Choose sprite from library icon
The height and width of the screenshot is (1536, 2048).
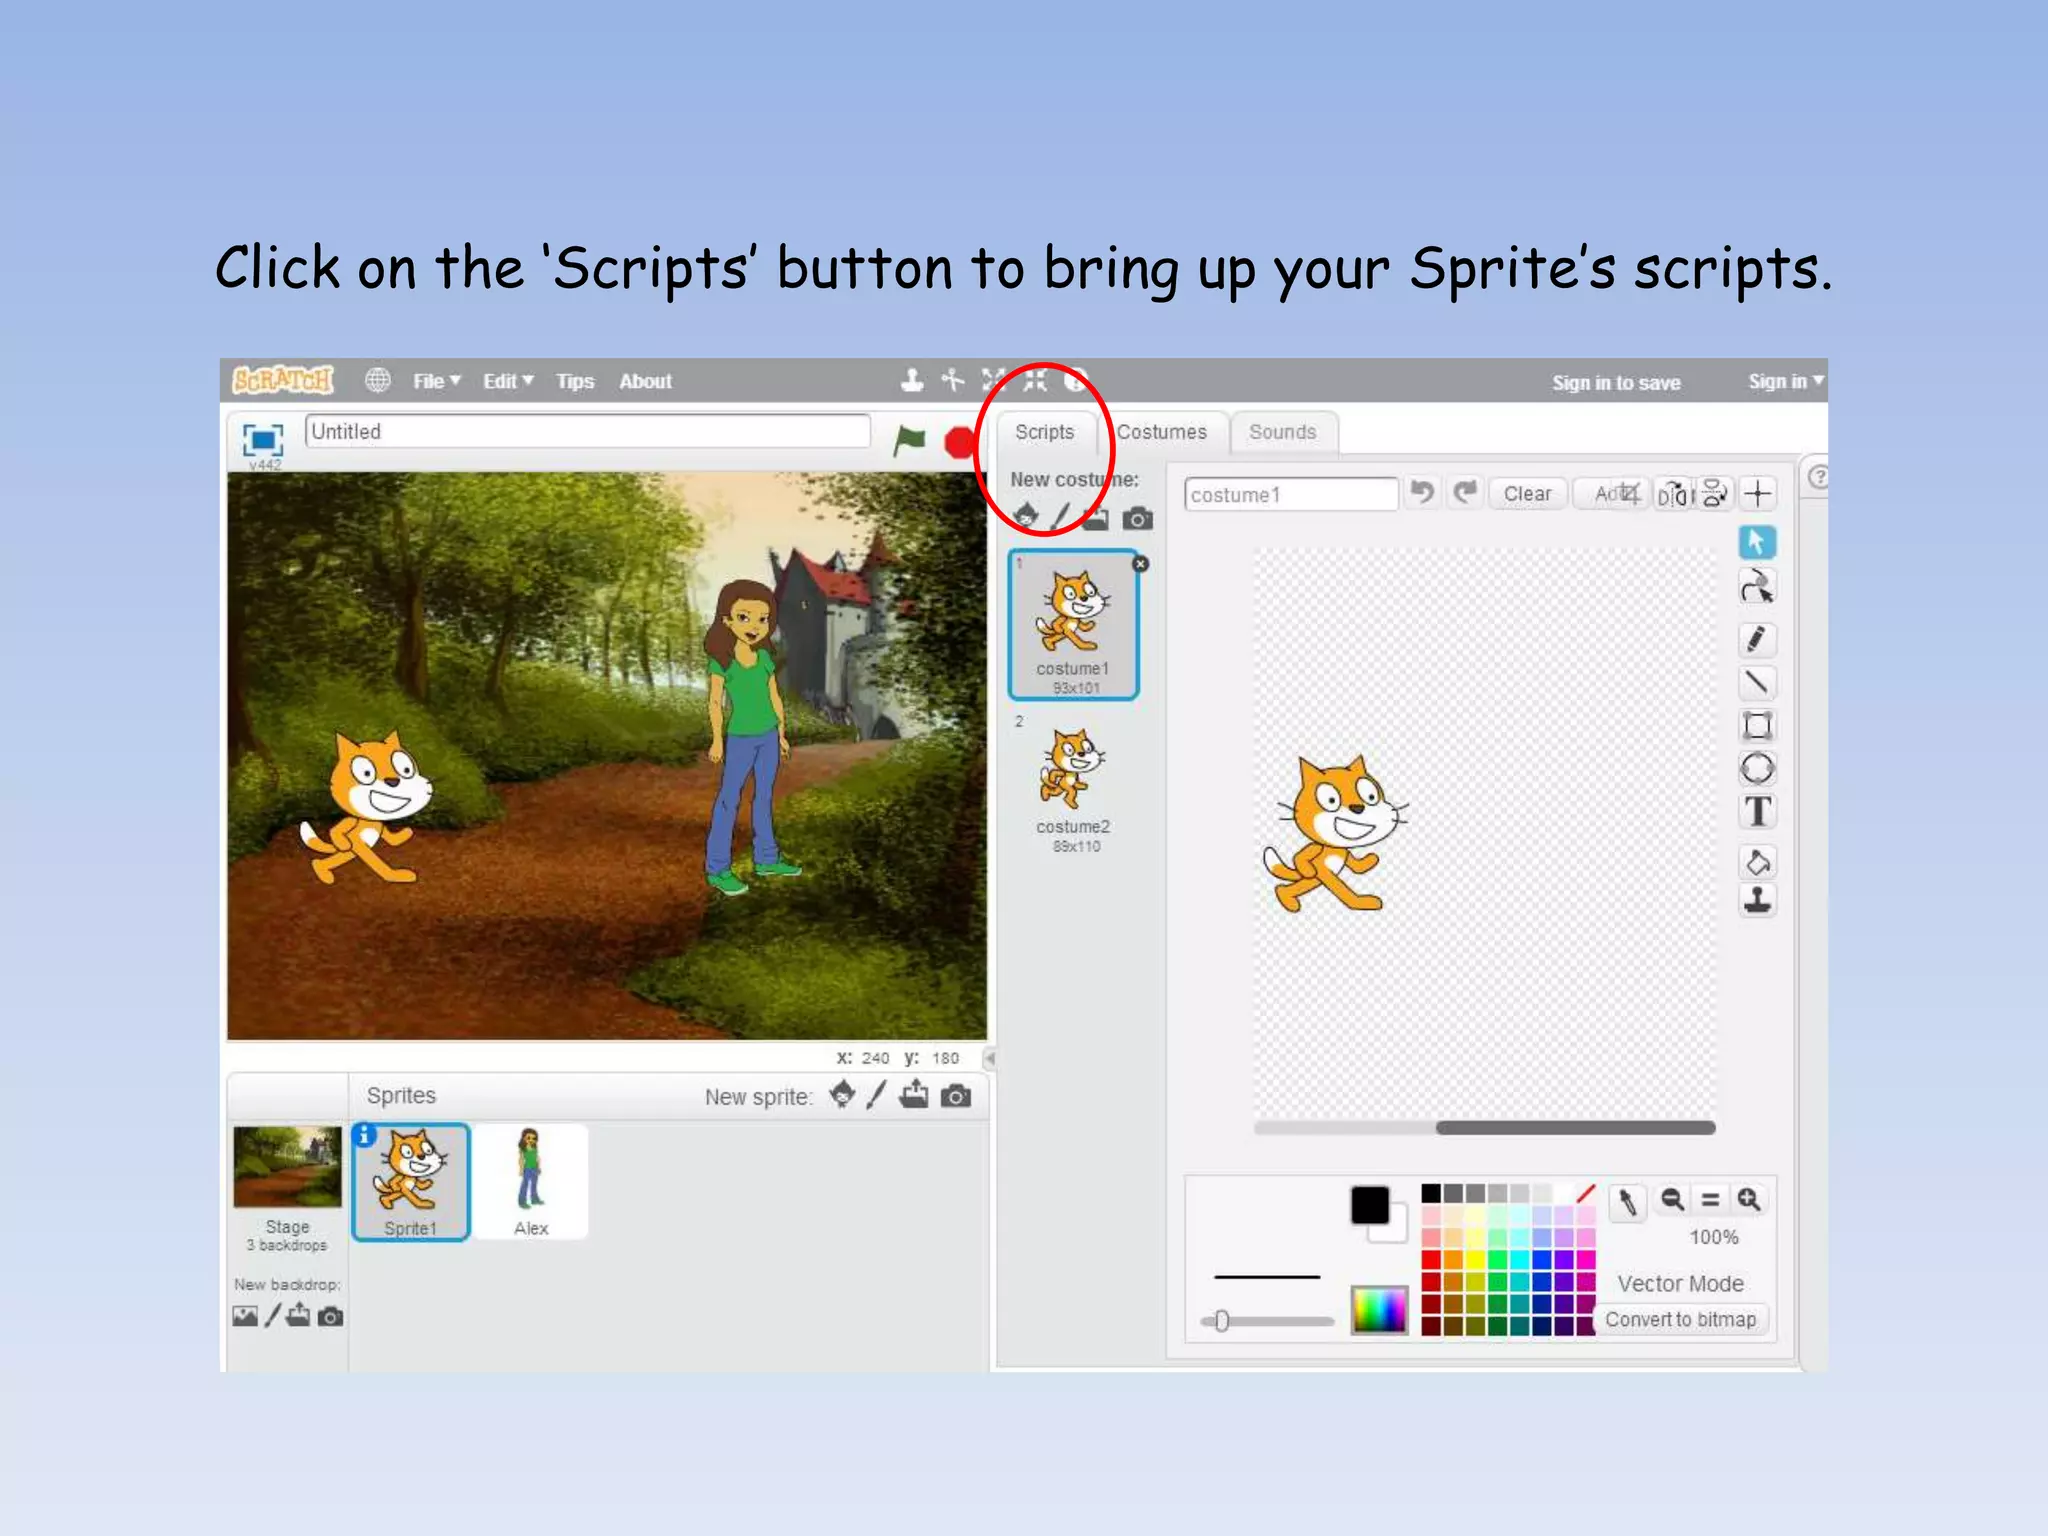[x=842, y=1095]
